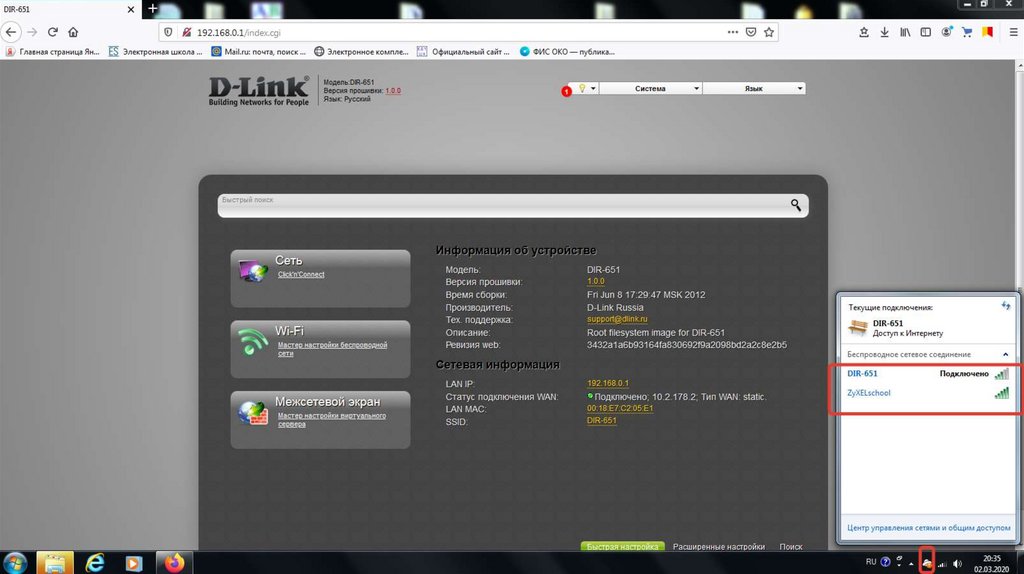
Task: Open the Firefox account icon
Action: [x=946, y=32]
